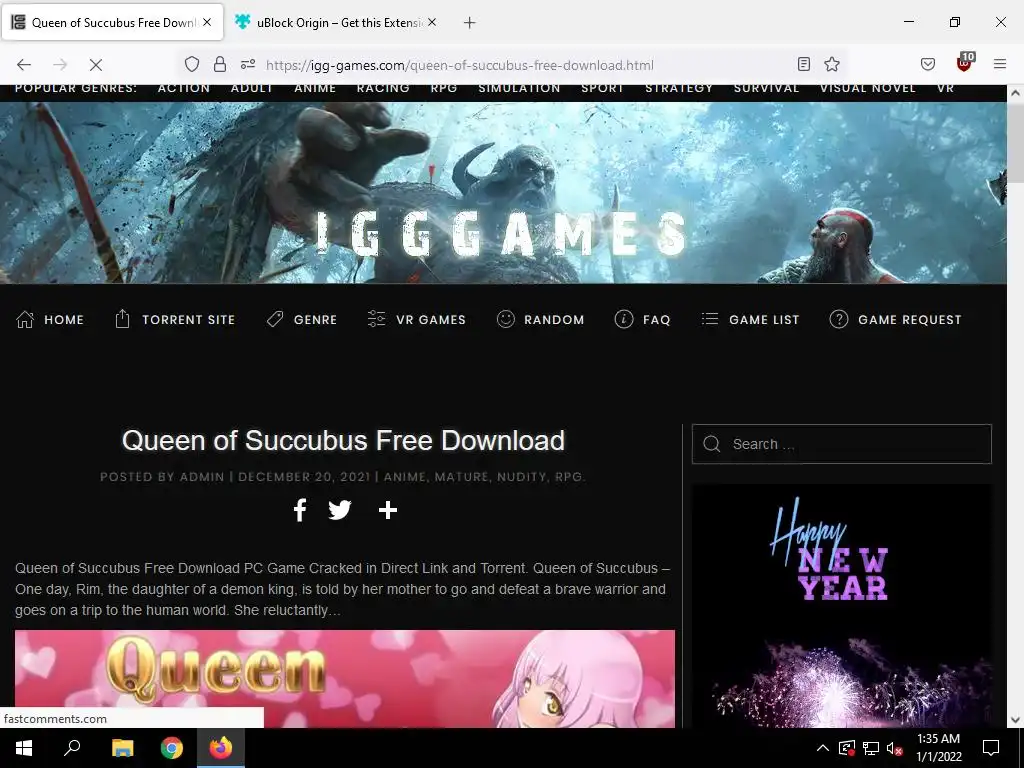
Task: Click the game request question icon
Action: [839, 319]
